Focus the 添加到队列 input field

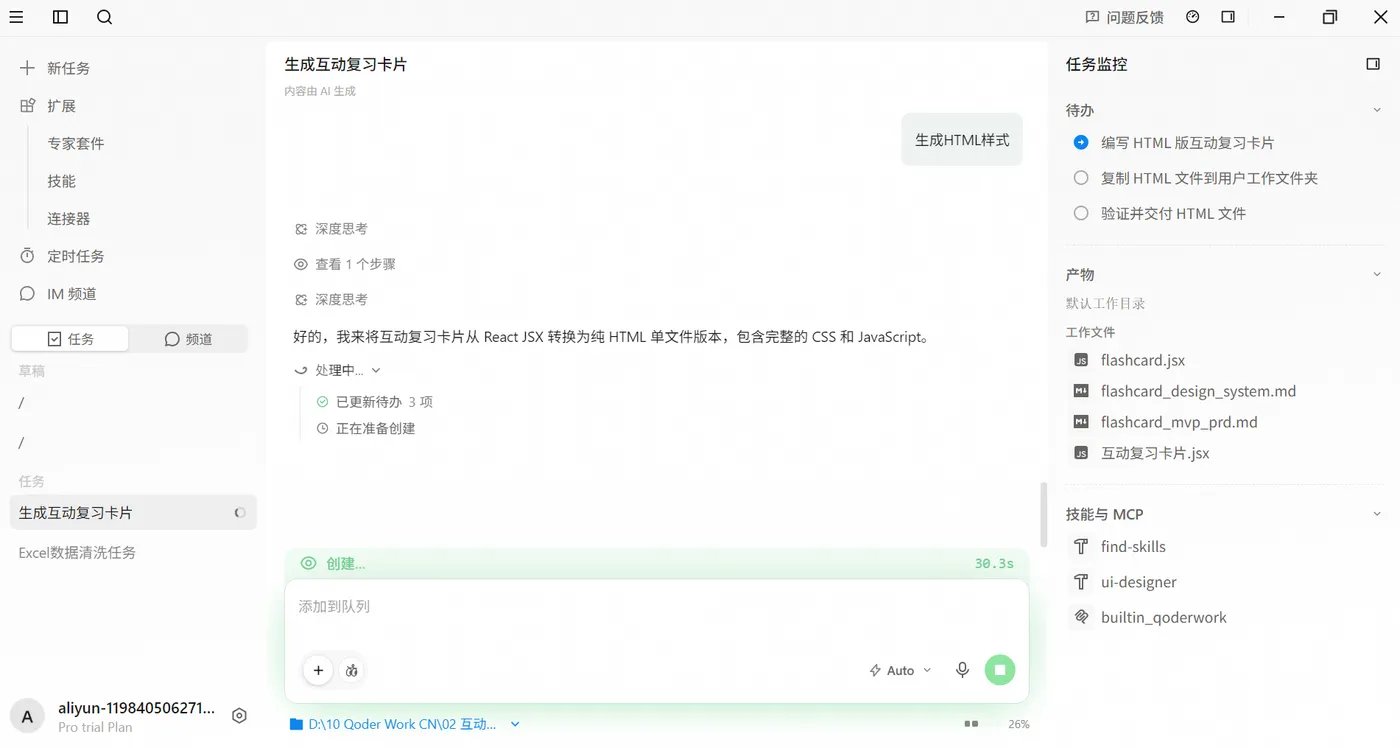(x=656, y=606)
